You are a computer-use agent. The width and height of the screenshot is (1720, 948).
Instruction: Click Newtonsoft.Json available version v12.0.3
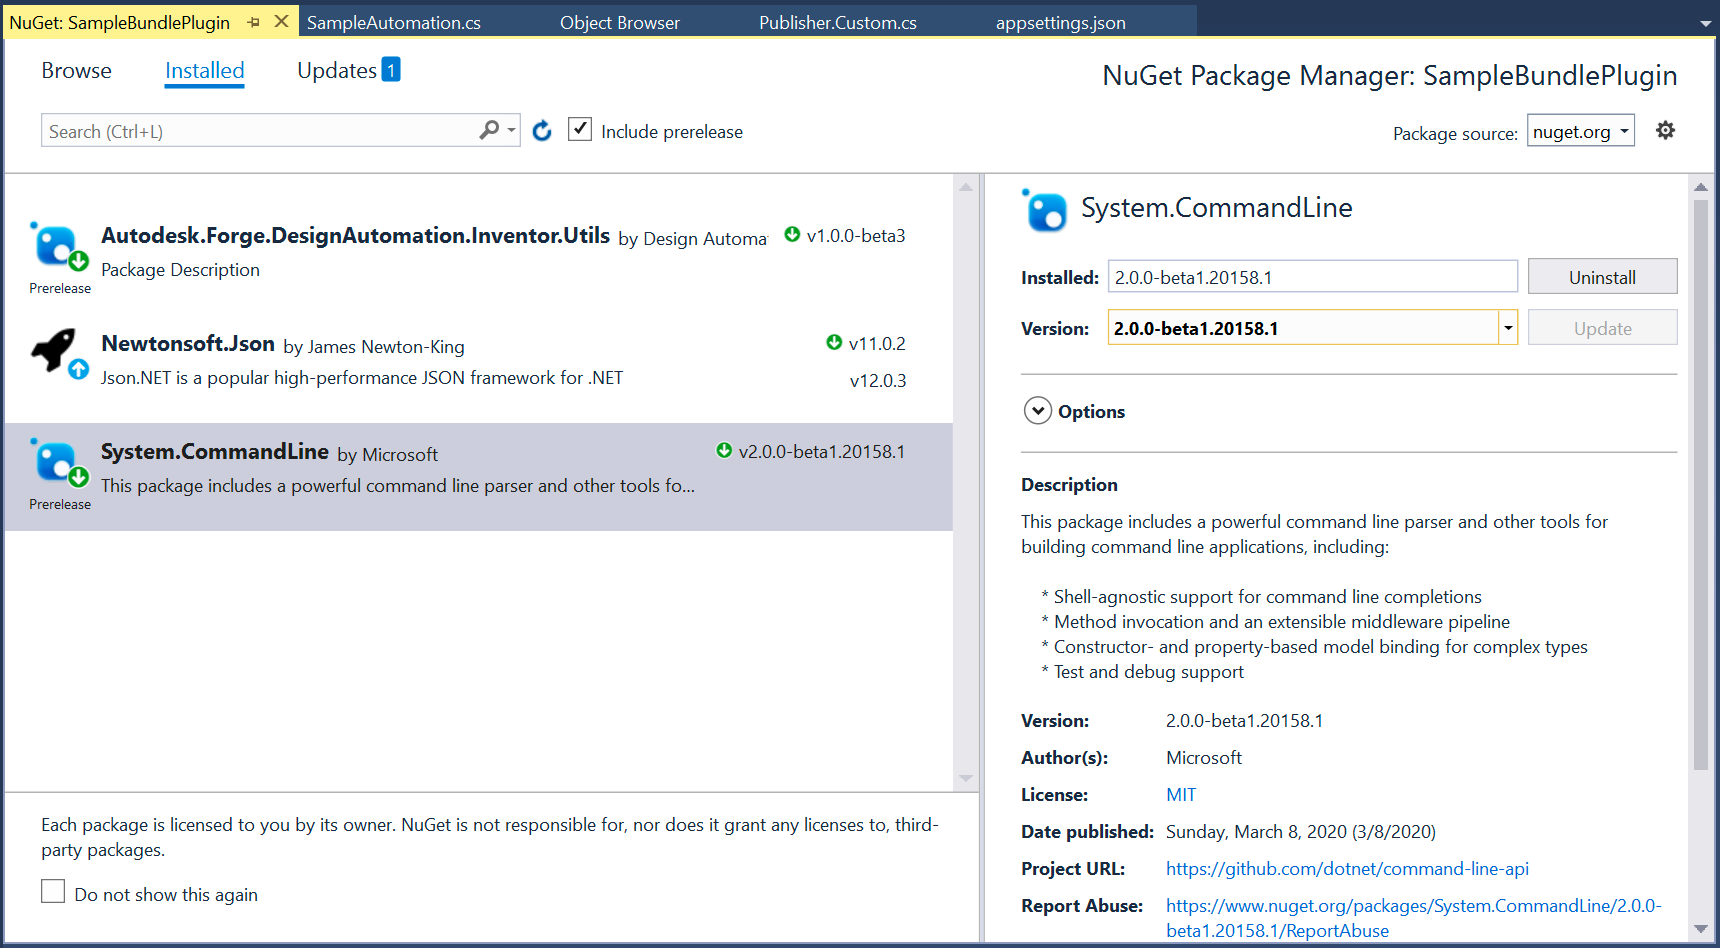877,380
